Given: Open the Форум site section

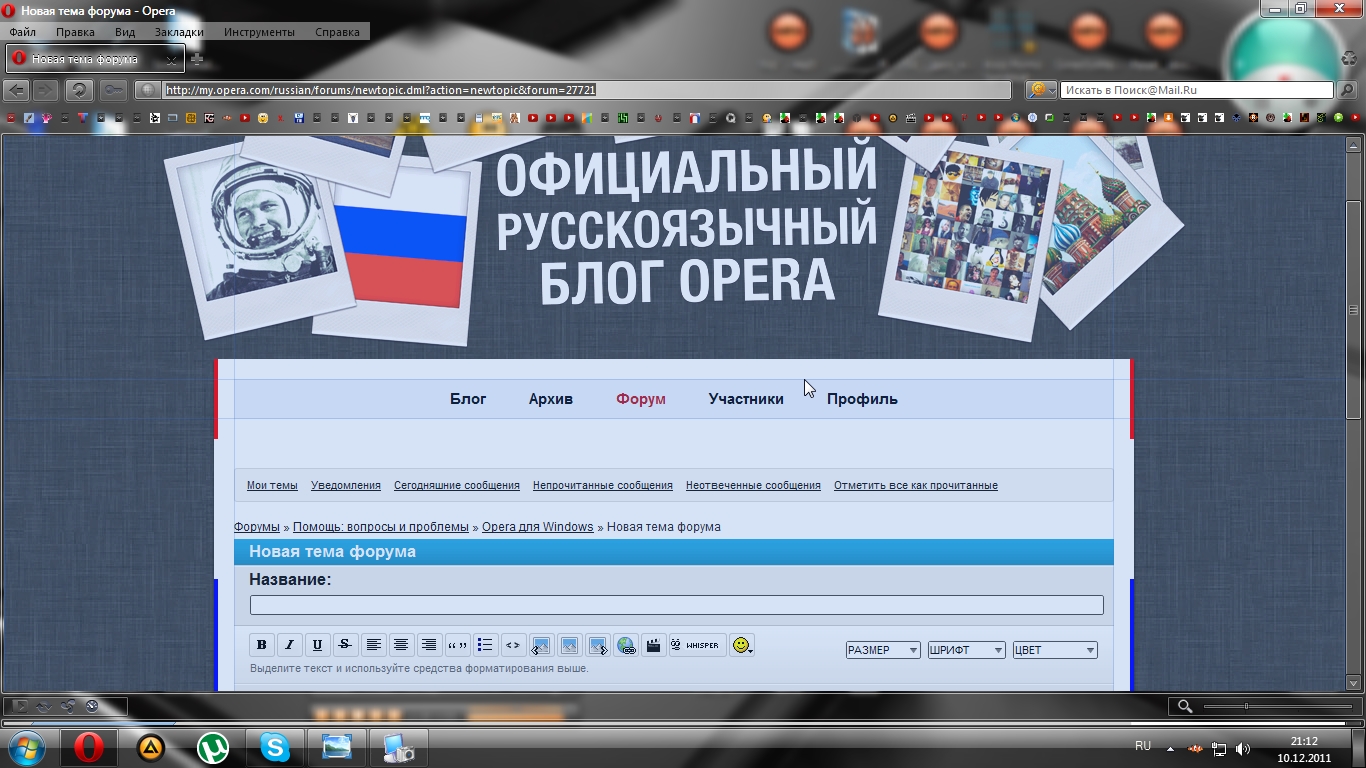Looking at the screenshot, I should (x=641, y=399).
